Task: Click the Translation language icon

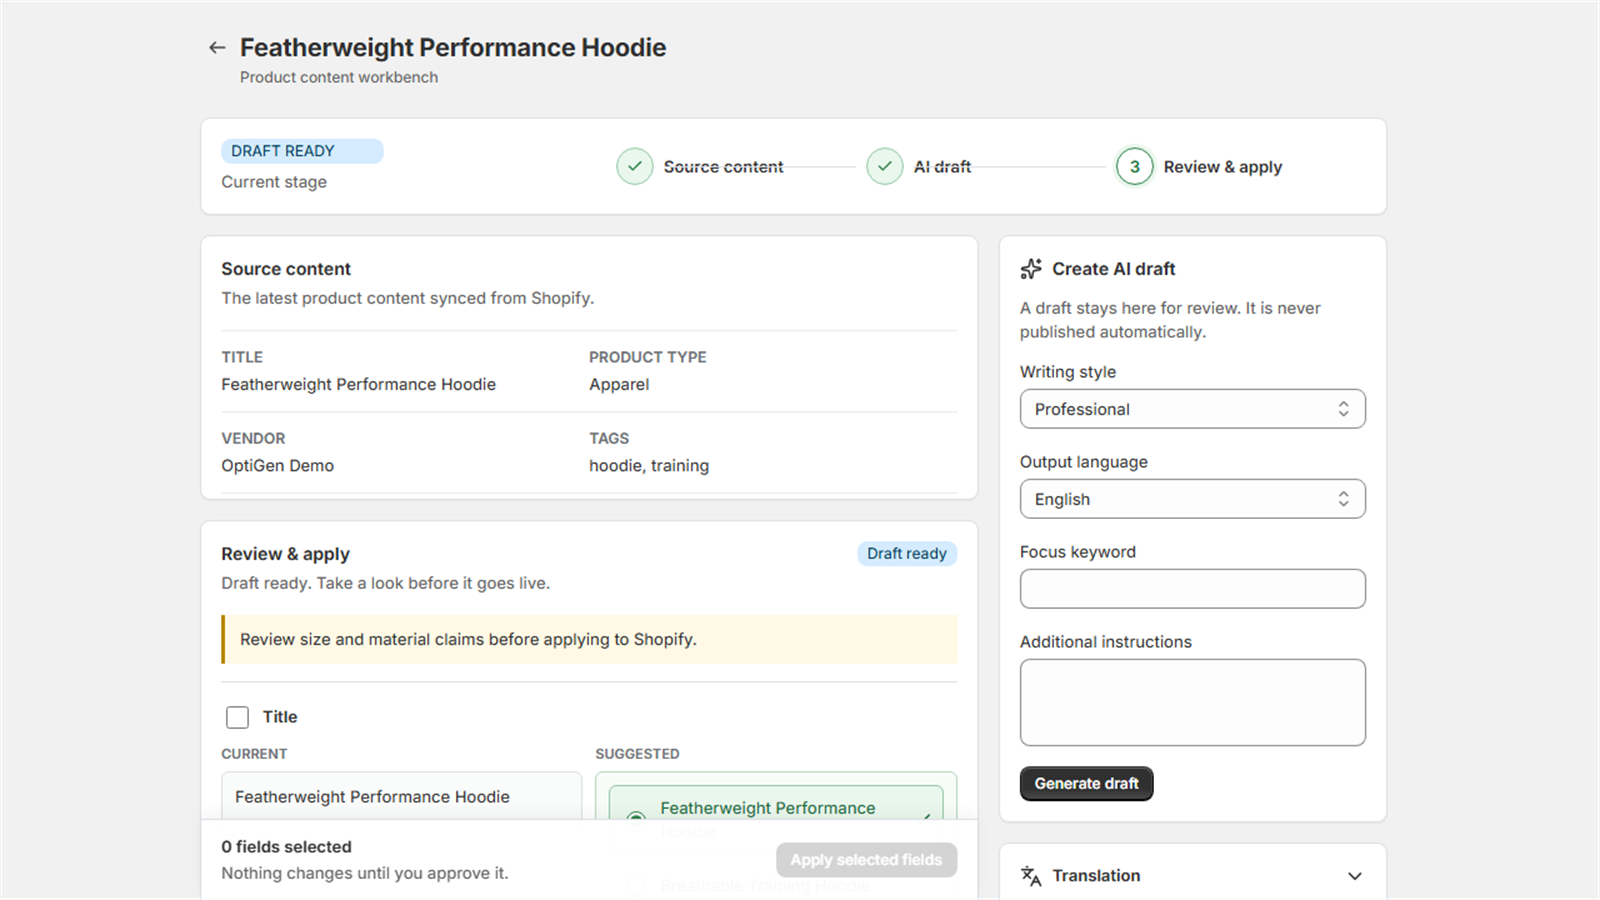Action: [1031, 876]
